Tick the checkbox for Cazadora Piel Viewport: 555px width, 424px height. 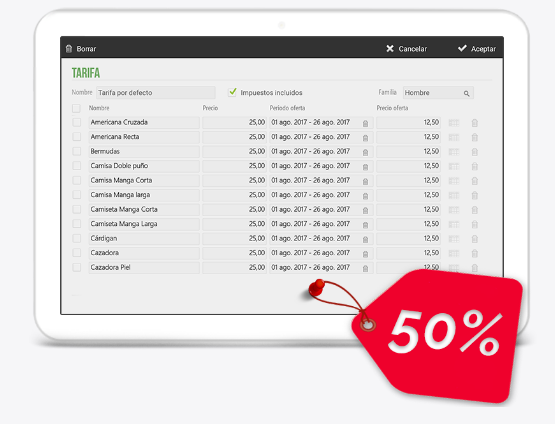(x=76, y=268)
